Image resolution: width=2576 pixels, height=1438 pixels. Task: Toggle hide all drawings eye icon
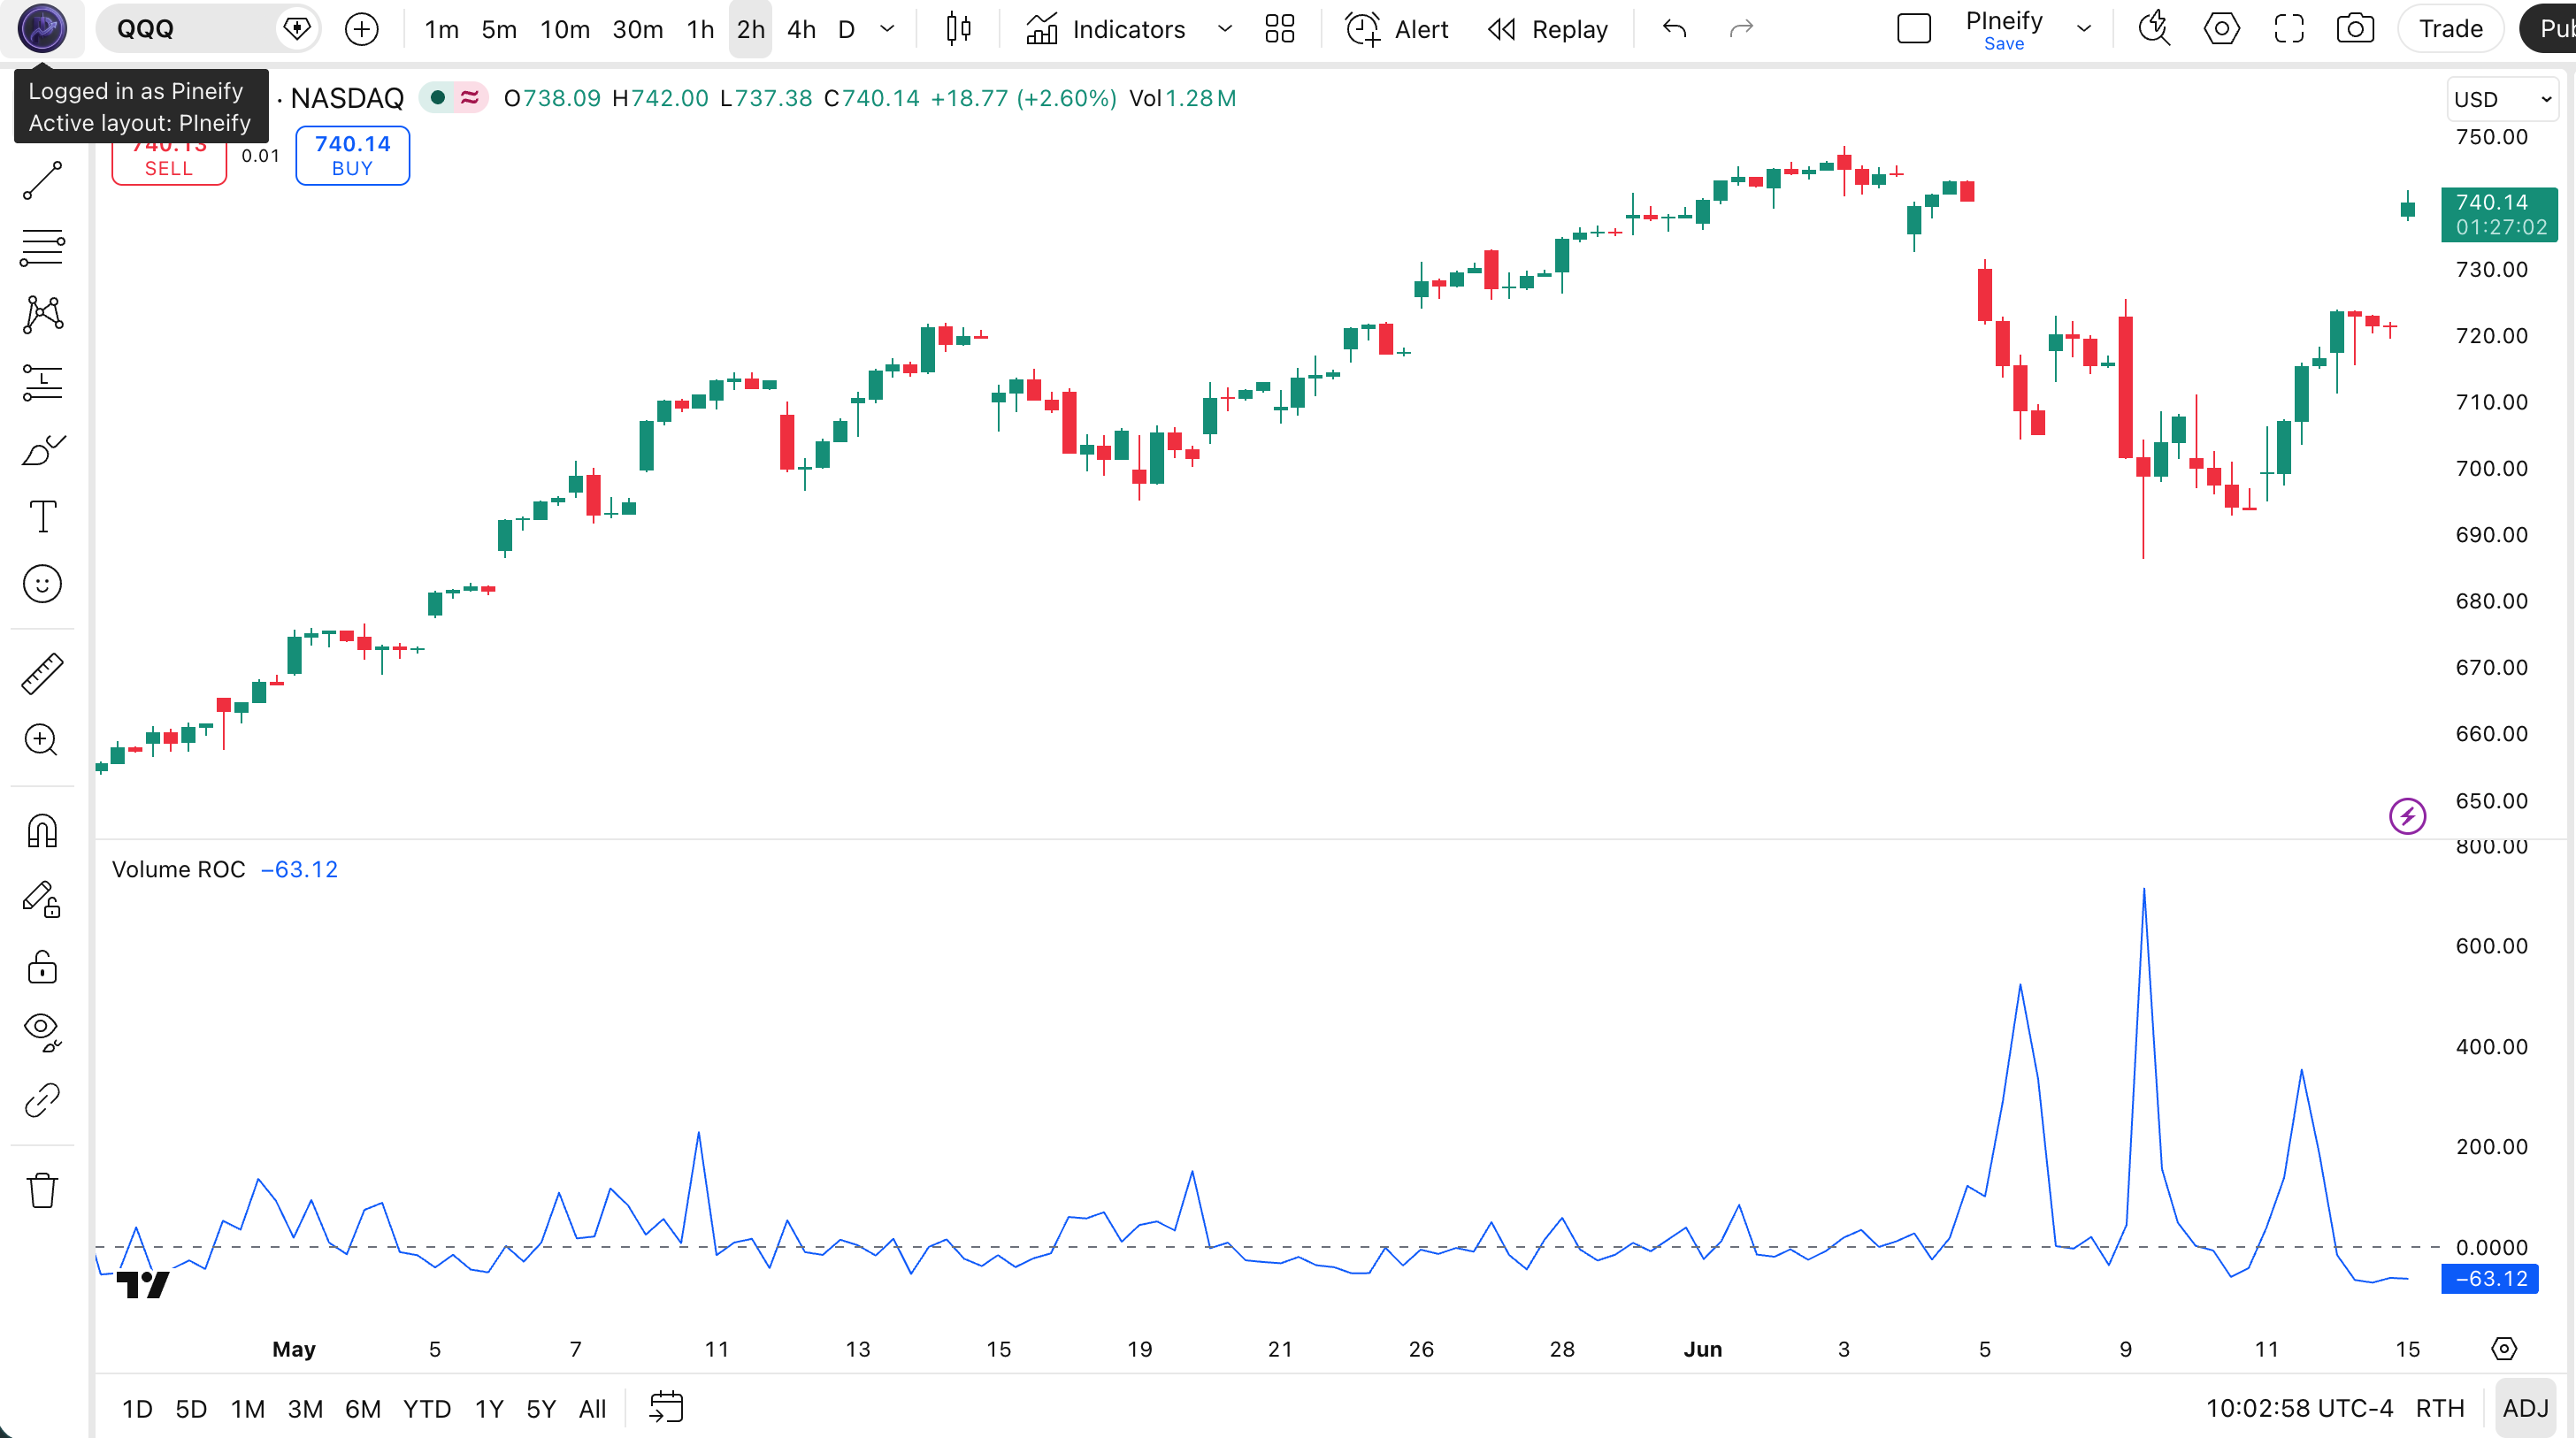point(42,1033)
